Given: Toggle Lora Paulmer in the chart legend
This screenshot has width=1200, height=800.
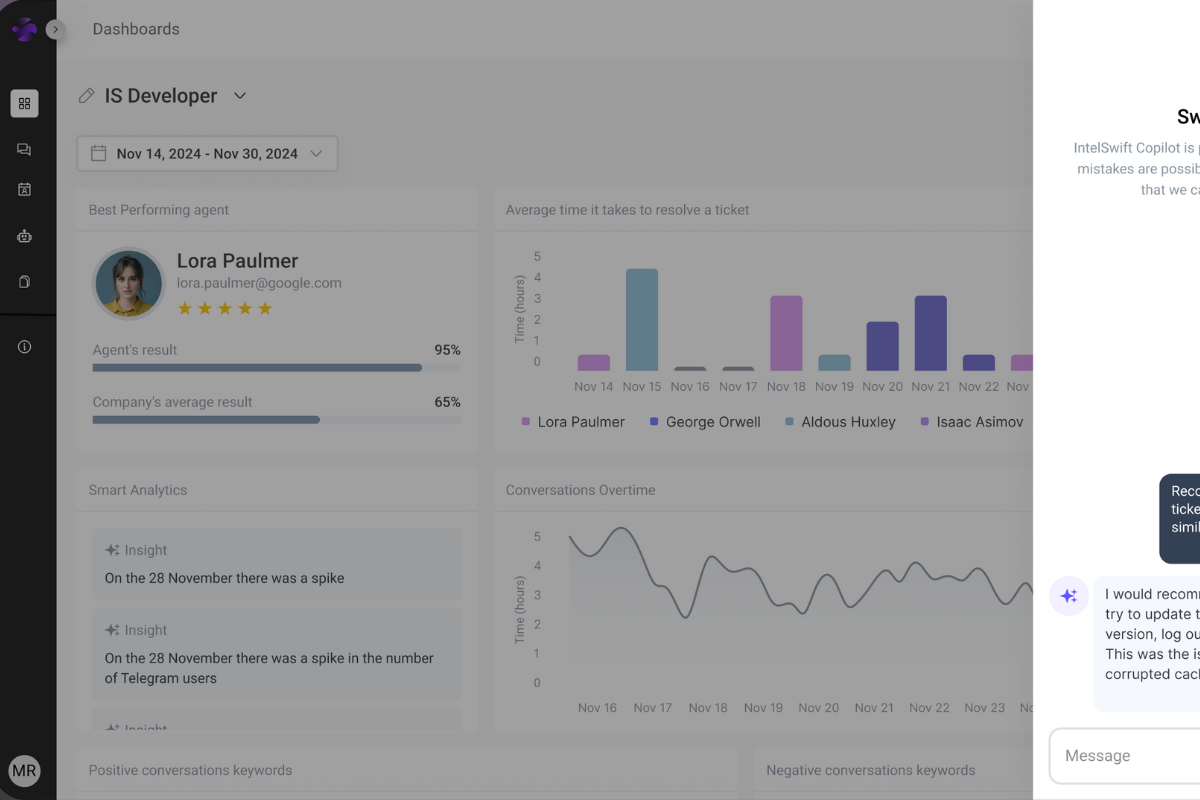Looking at the screenshot, I should (573, 422).
